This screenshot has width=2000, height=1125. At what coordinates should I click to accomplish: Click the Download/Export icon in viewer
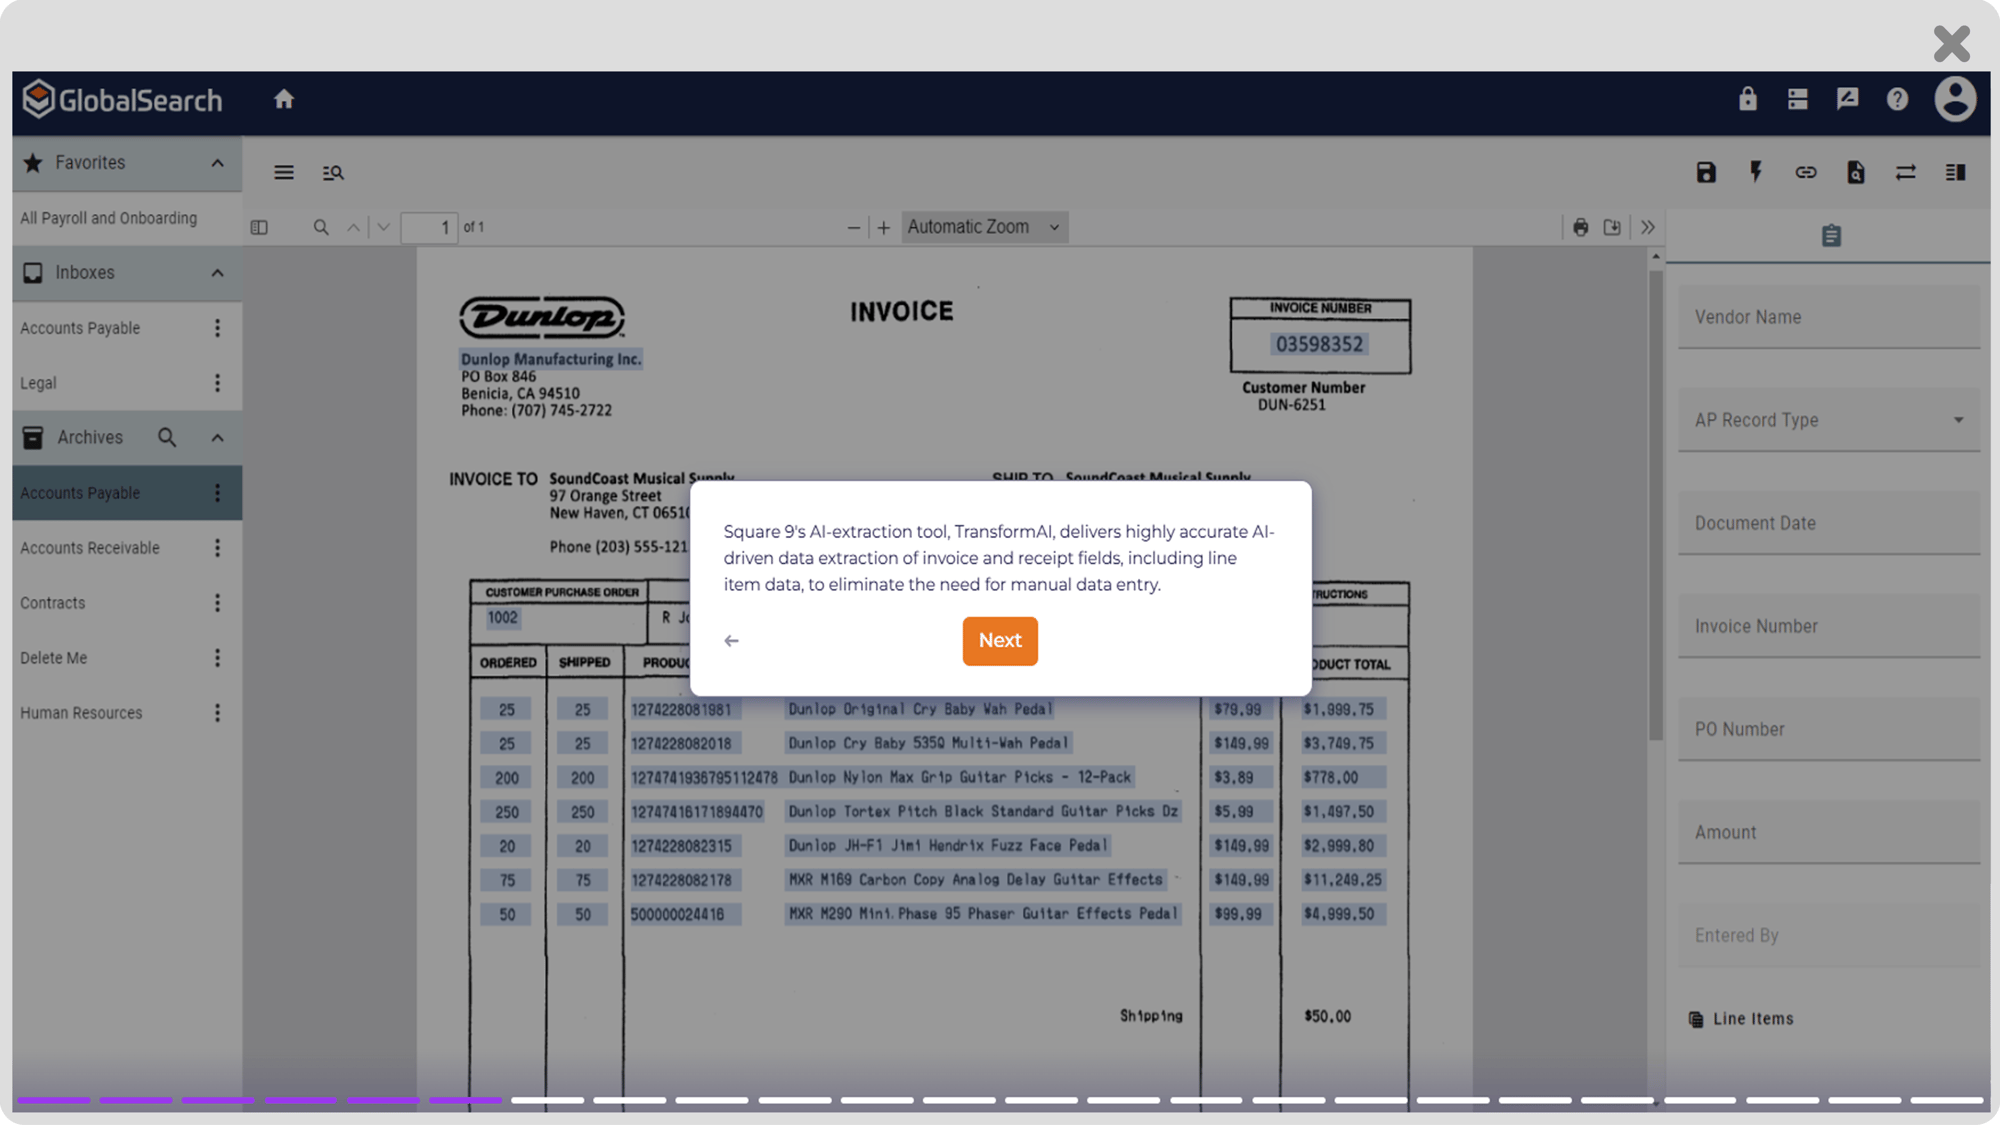point(1613,225)
